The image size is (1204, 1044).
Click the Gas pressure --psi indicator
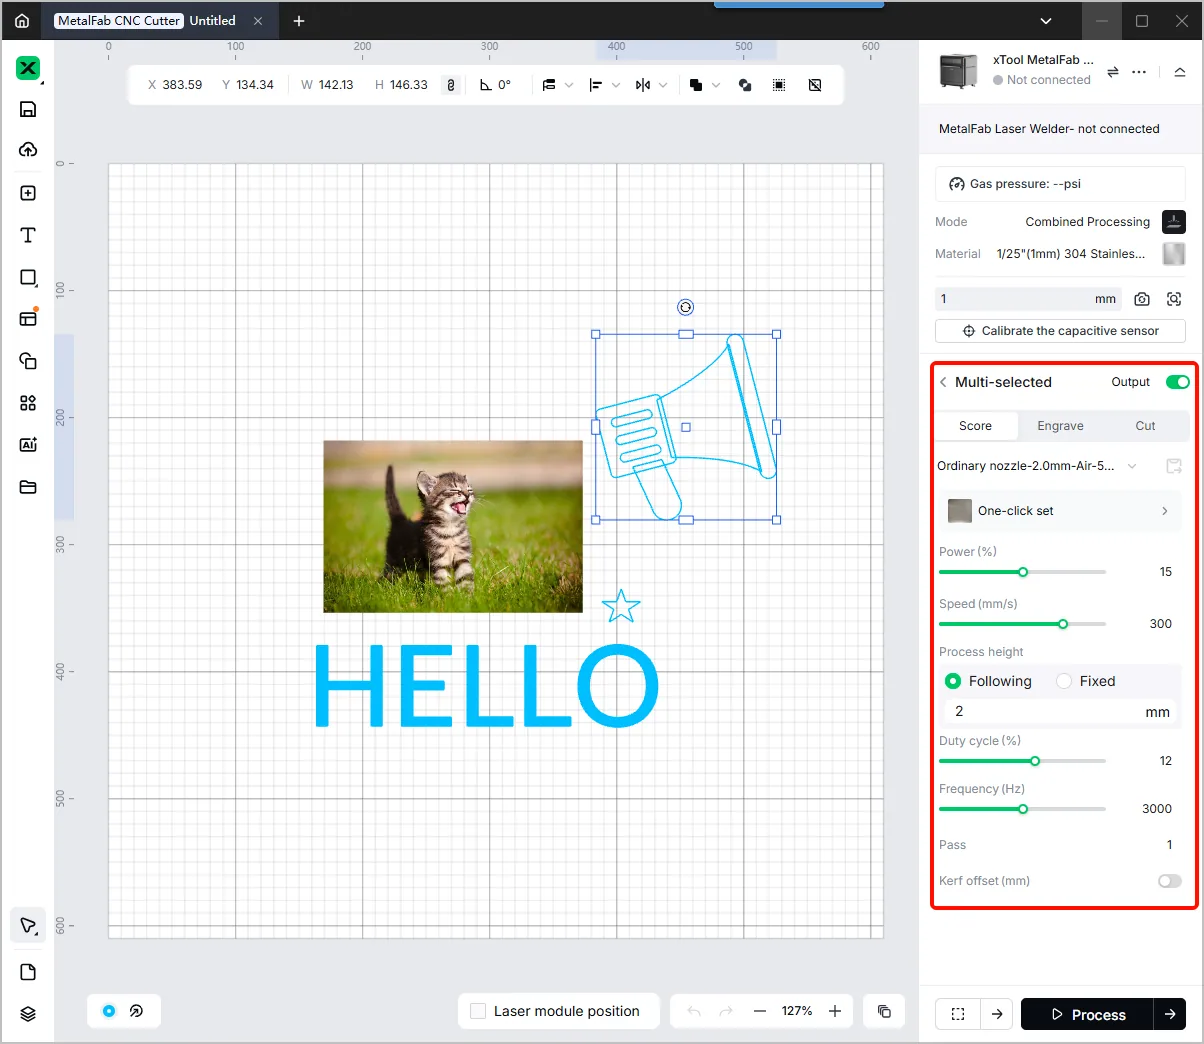(1060, 184)
